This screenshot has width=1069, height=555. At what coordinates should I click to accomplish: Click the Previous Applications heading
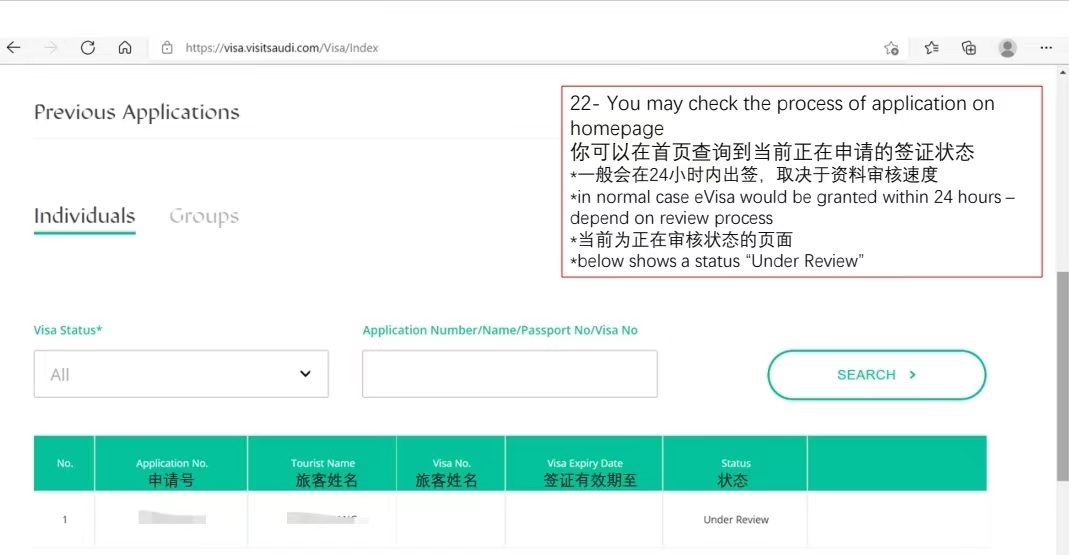pyautogui.click(x=137, y=112)
